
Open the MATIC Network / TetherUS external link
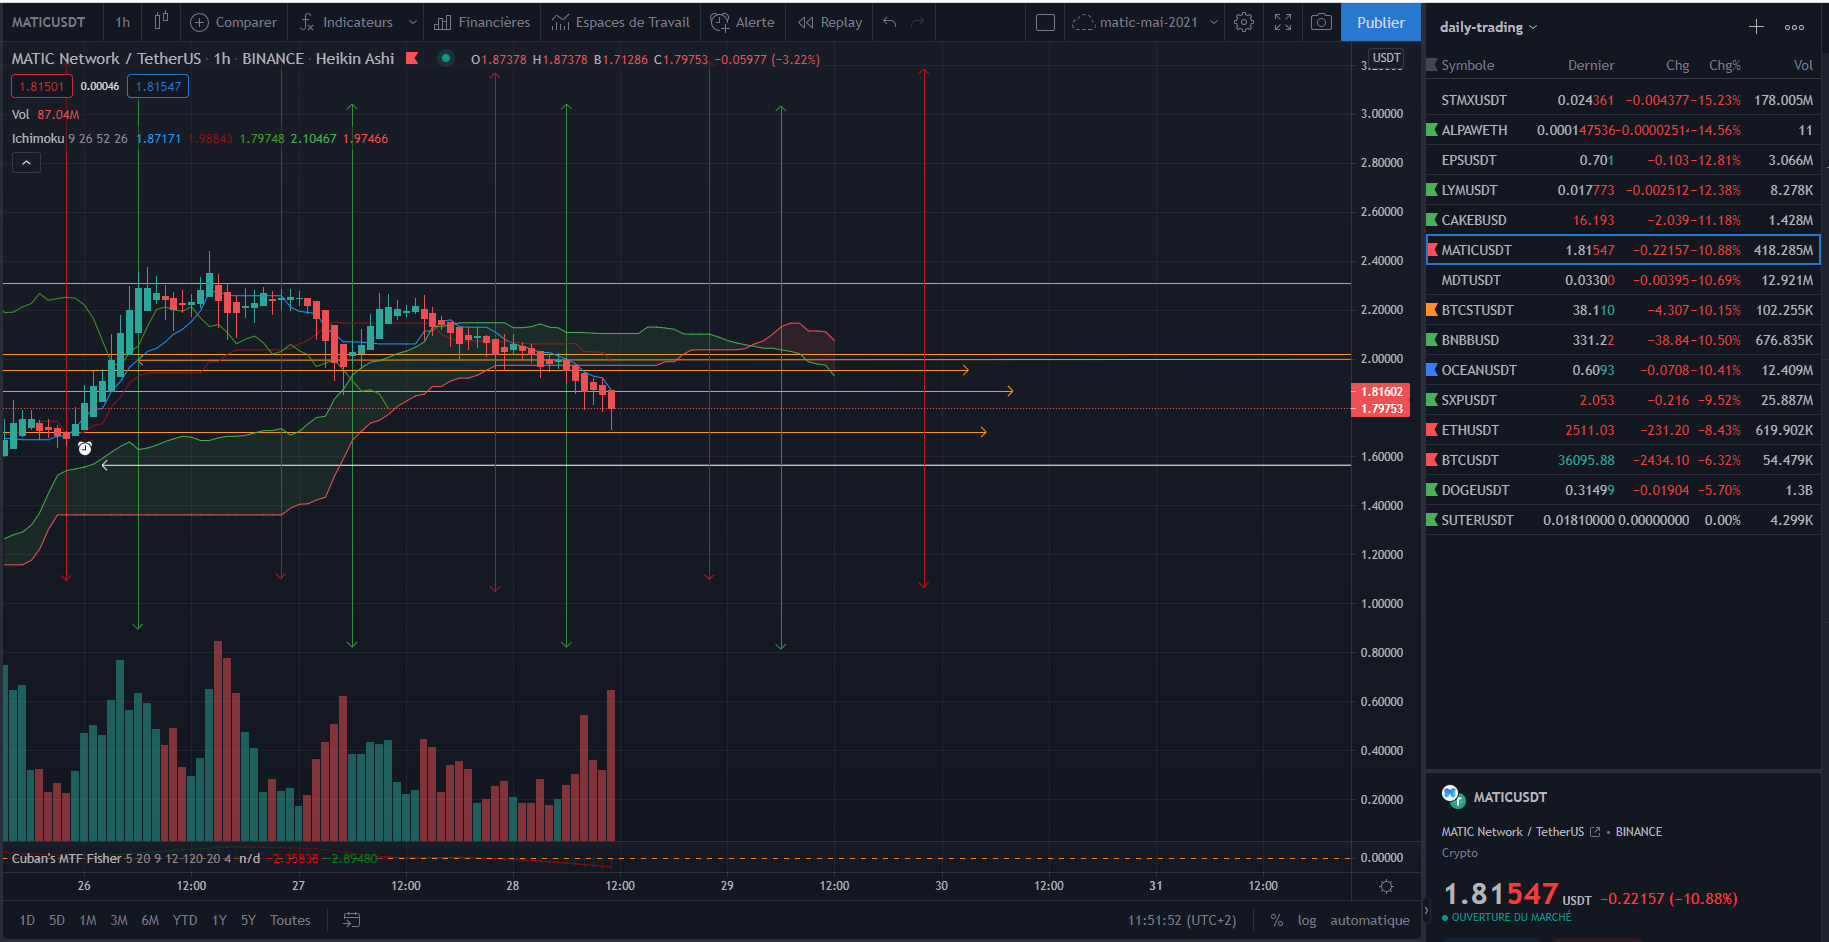pyautogui.click(x=1595, y=832)
